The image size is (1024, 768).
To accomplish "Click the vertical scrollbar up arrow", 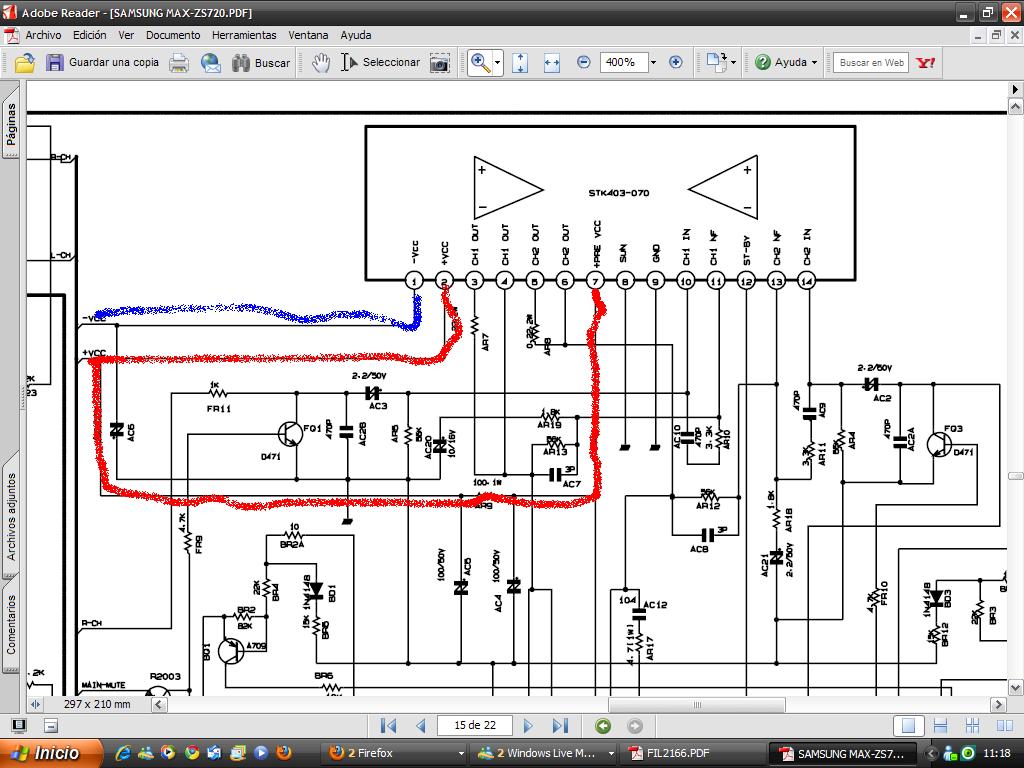I will point(1016,106).
